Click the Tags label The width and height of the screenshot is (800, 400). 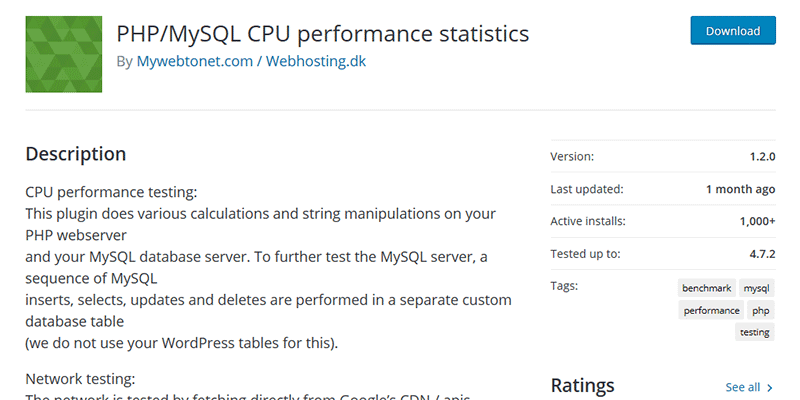click(x=565, y=286)
